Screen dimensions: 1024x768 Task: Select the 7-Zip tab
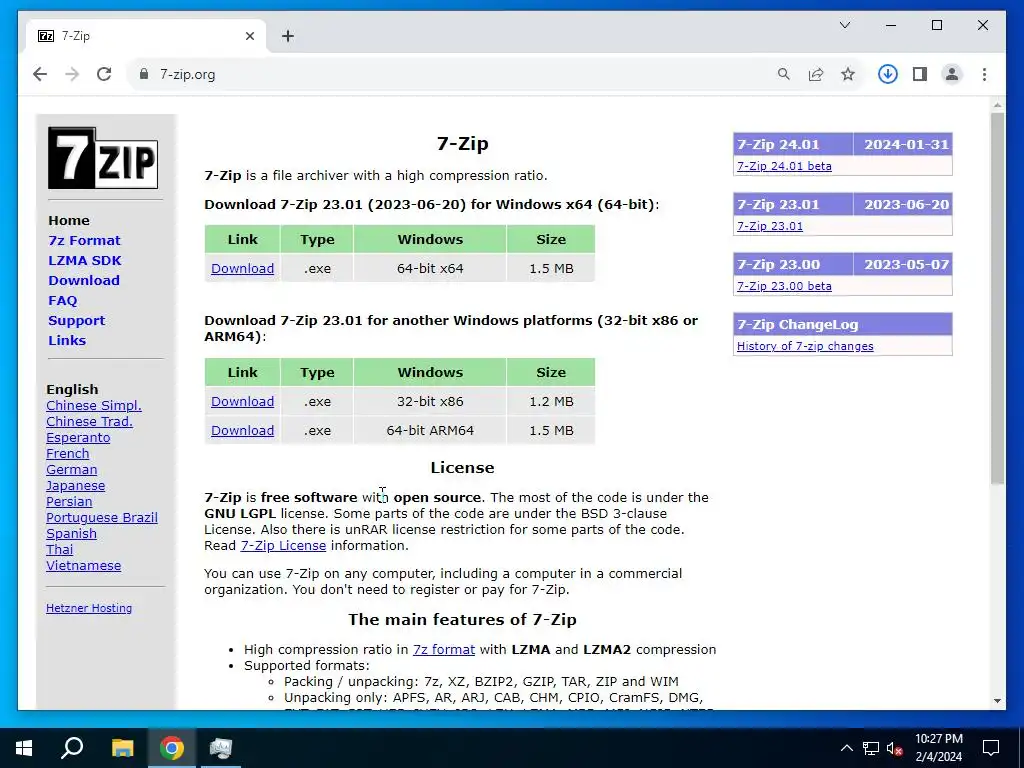click(x=146, y=36)
